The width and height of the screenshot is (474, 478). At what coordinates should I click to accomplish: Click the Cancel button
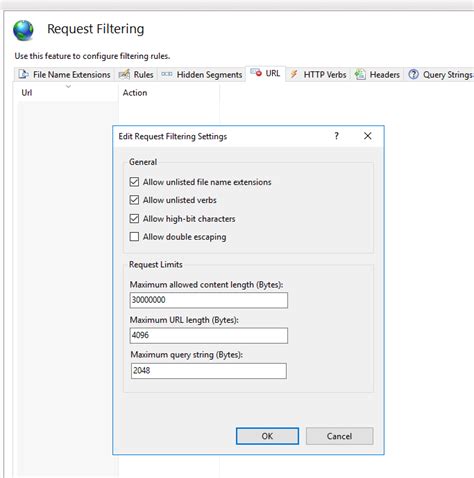339,436
